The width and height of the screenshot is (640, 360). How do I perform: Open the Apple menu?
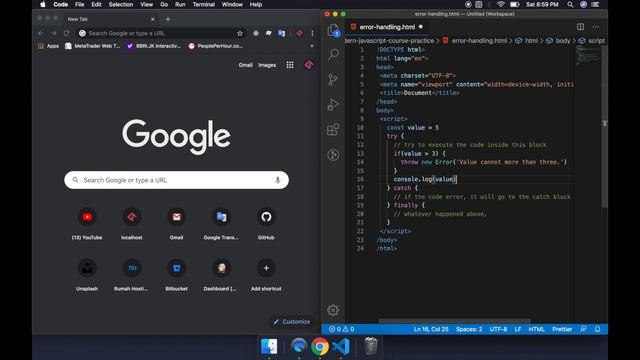tap(43, 4)
